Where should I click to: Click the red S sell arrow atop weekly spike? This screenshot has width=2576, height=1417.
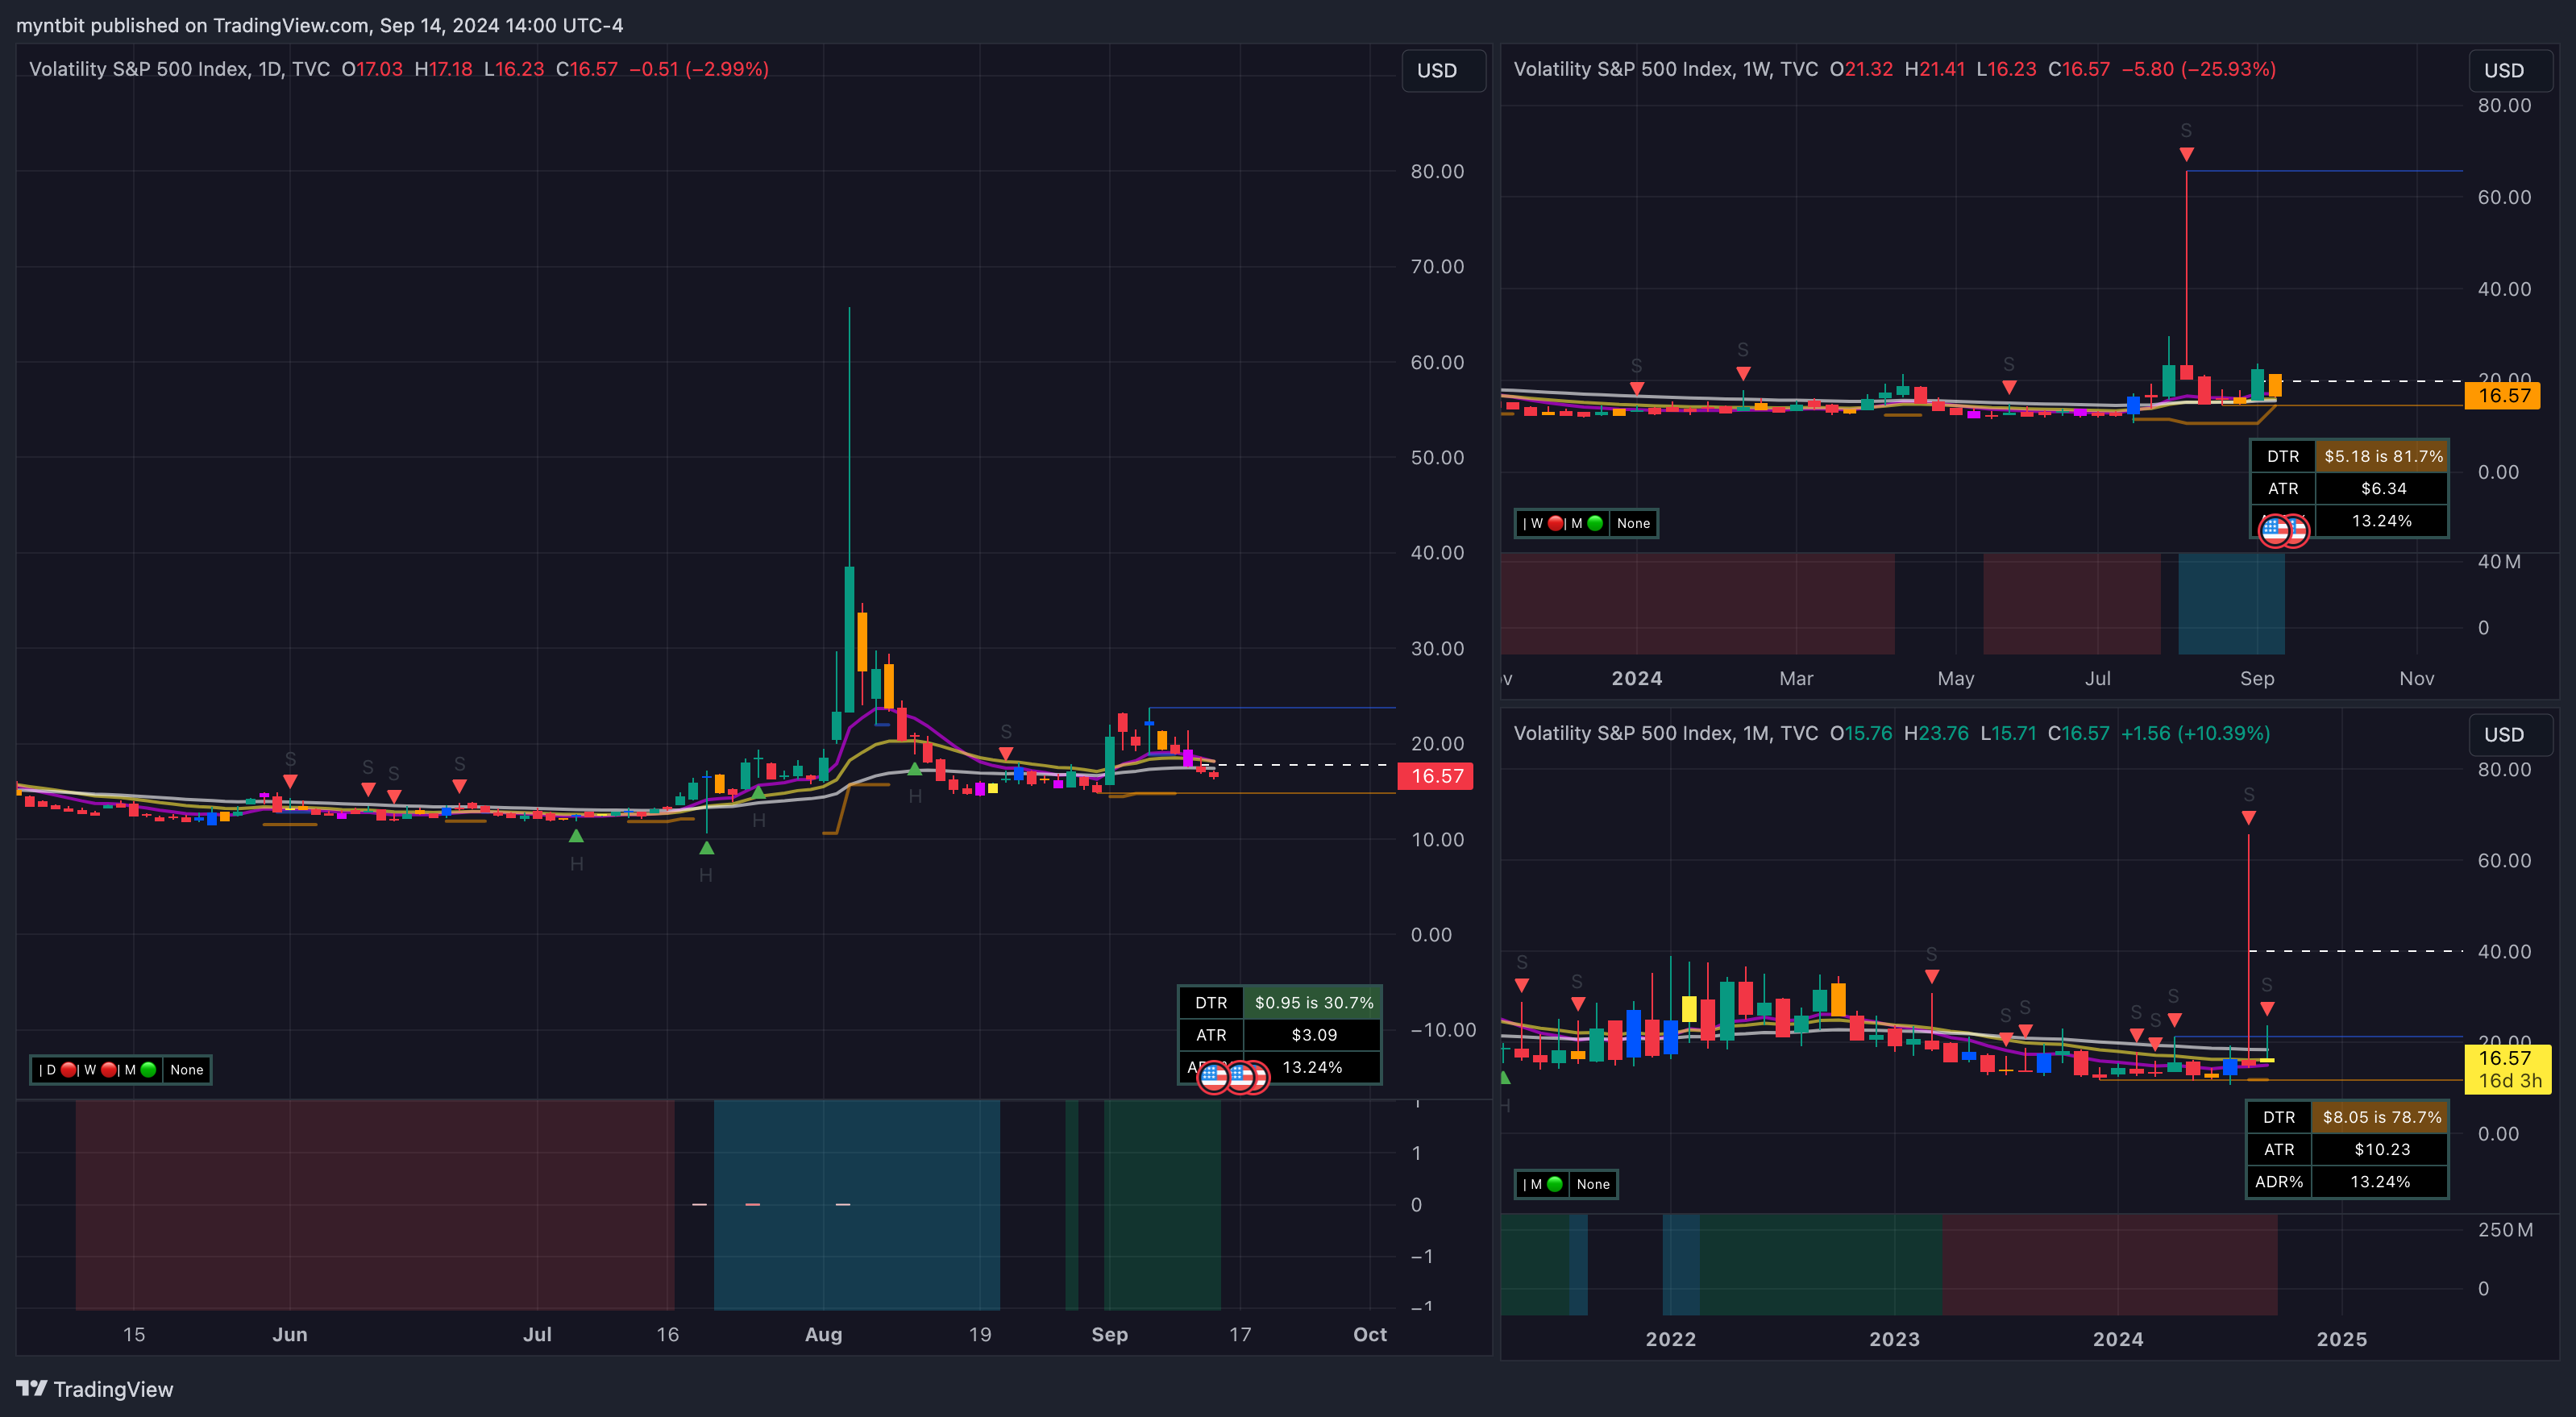[2186, 154]
